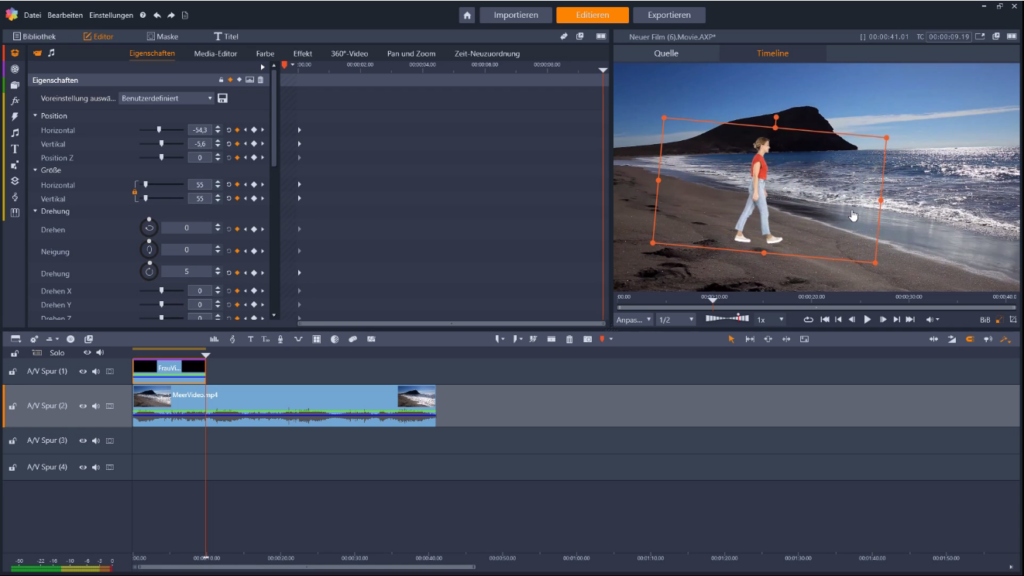Screen dimensions: 1024x576
Task: Select the clip on A/V Spur (1)
Action: click(169, 370)
